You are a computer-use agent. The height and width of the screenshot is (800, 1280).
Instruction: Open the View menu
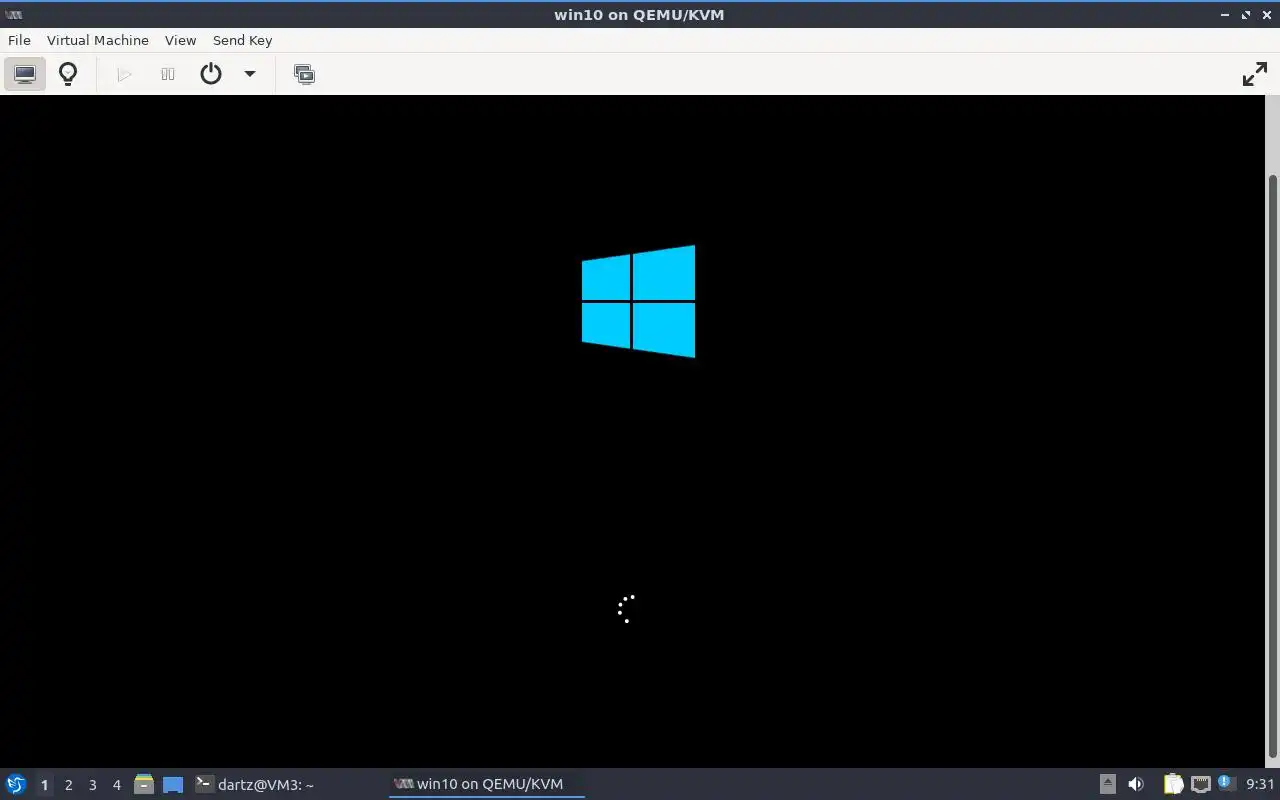(x=180, y=40)
